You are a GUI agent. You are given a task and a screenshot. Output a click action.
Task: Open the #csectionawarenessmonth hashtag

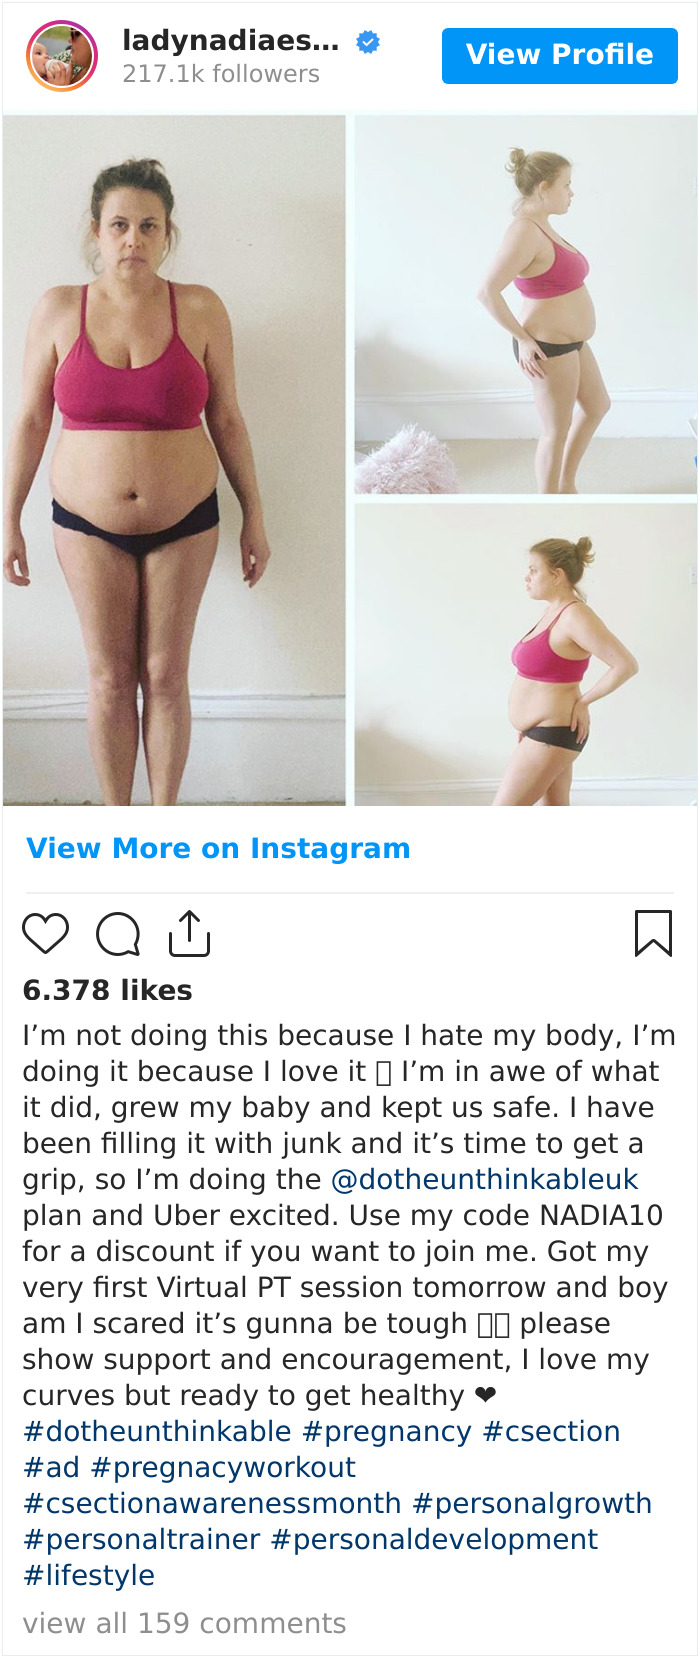[x=212, y=1503]
